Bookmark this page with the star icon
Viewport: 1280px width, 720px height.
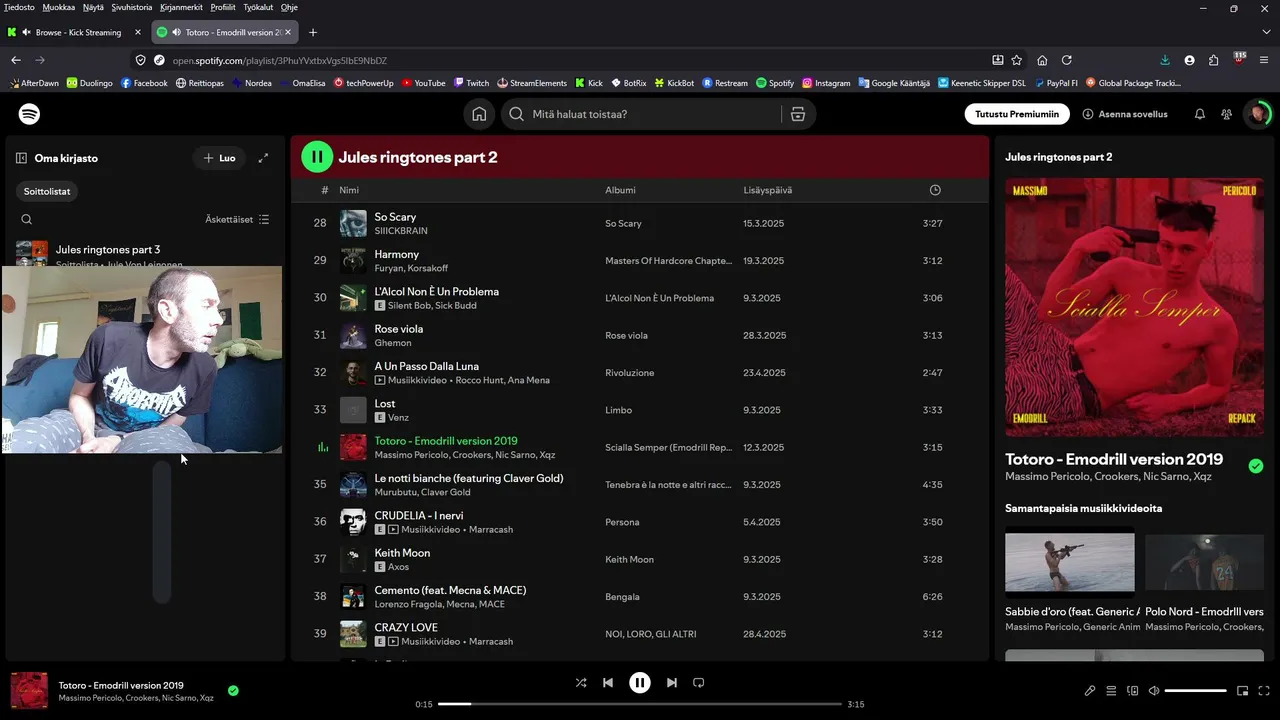[x=1017, y=60]
